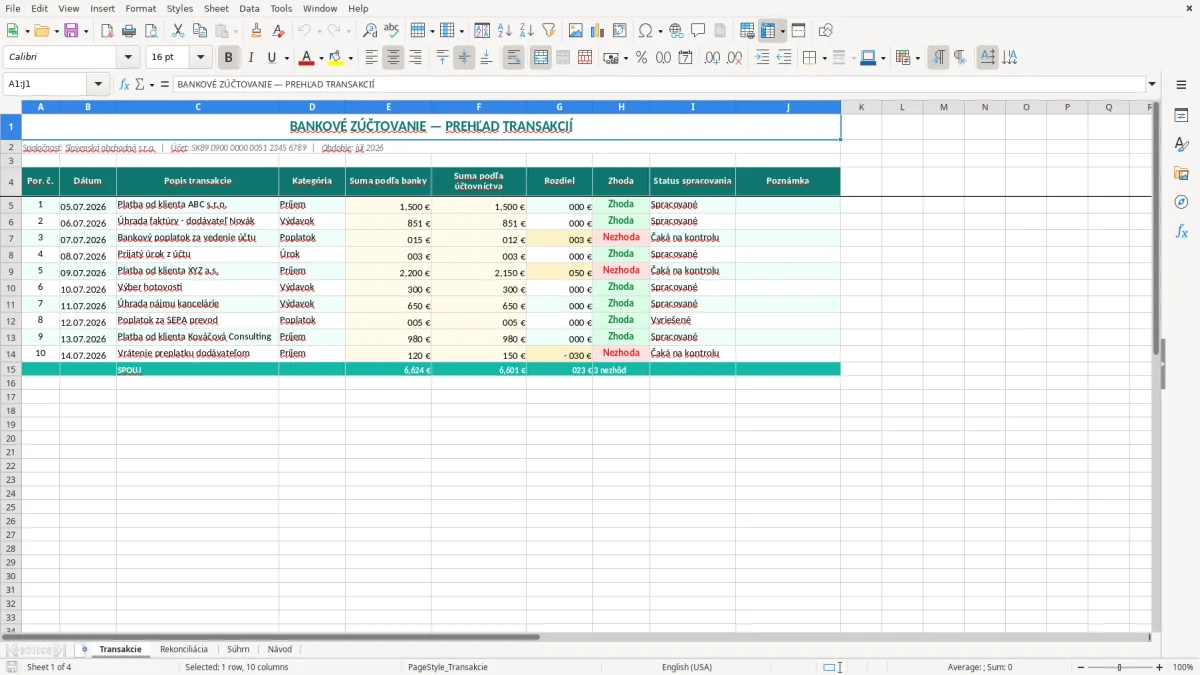This screenshot has height=675, width=1200.
Task: Open the Tools menu
Action: 281,8
